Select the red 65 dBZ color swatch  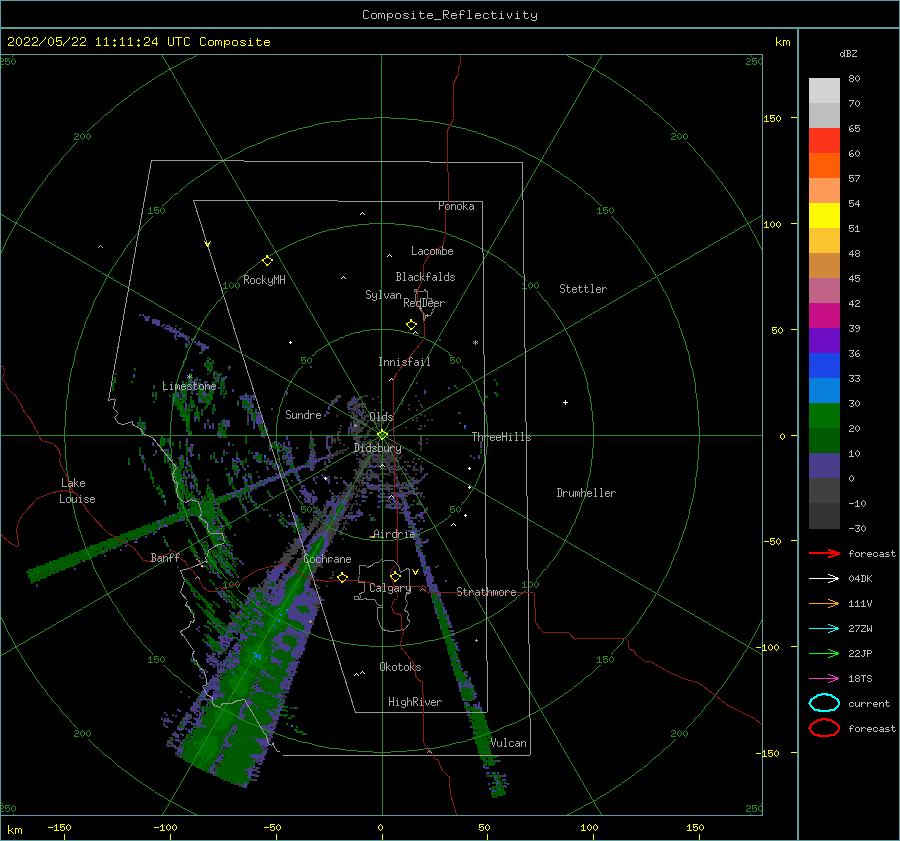pos(824,141)
